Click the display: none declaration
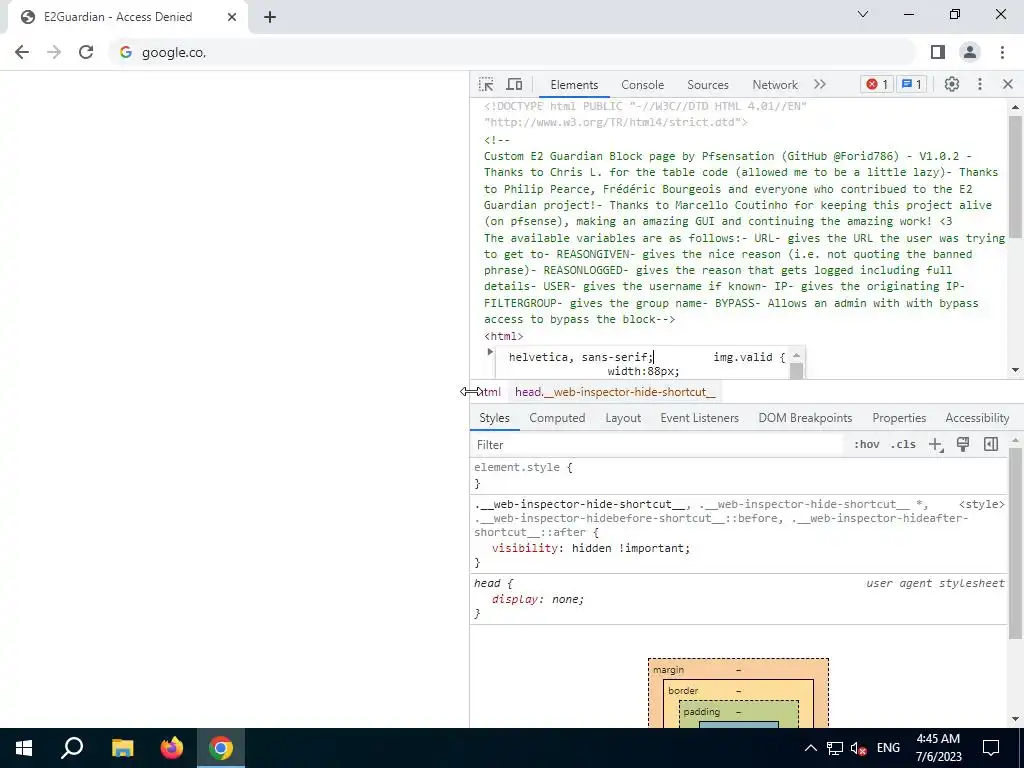 [x=537, y=599]
